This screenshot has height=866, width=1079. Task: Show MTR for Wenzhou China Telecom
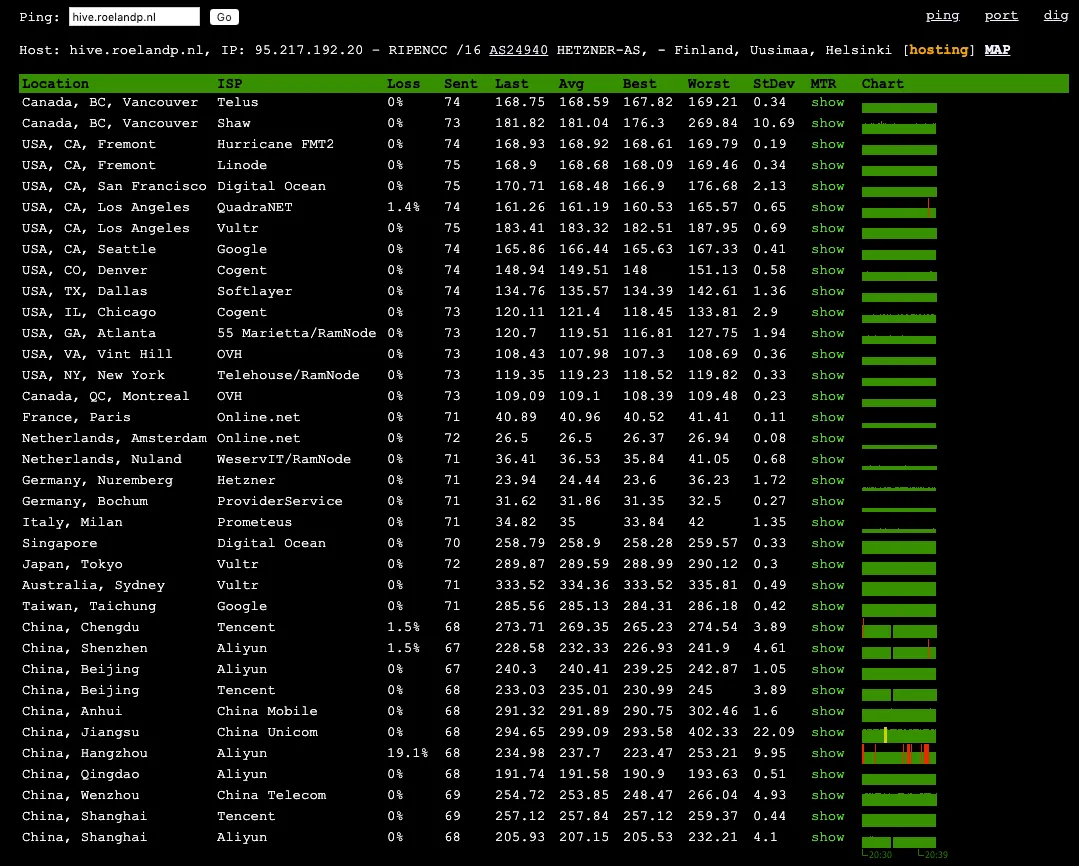pos(827,795)
